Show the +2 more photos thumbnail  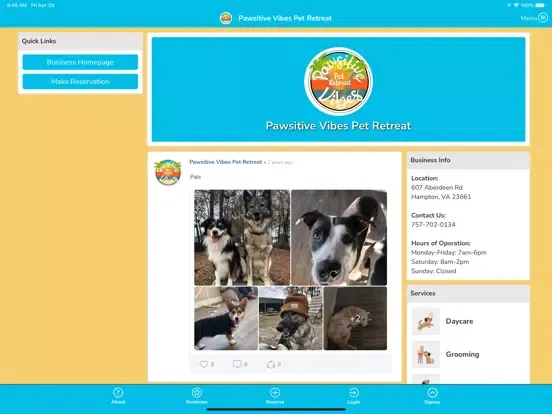355,318
